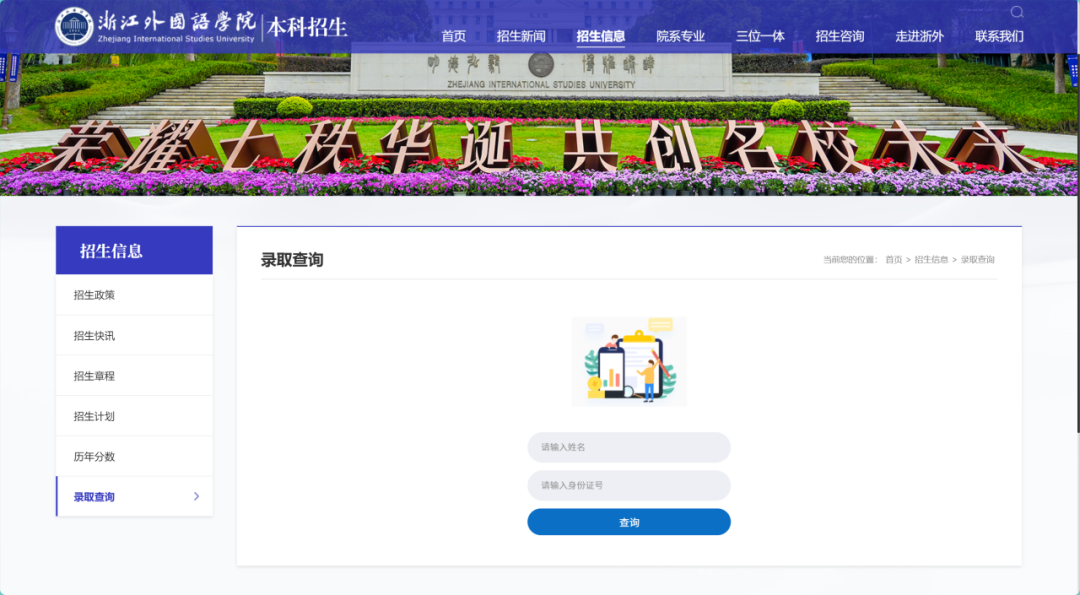Screen dimensions: 1080x595
Task: Click the 本科招生 header title
Action: pos(307,28)
